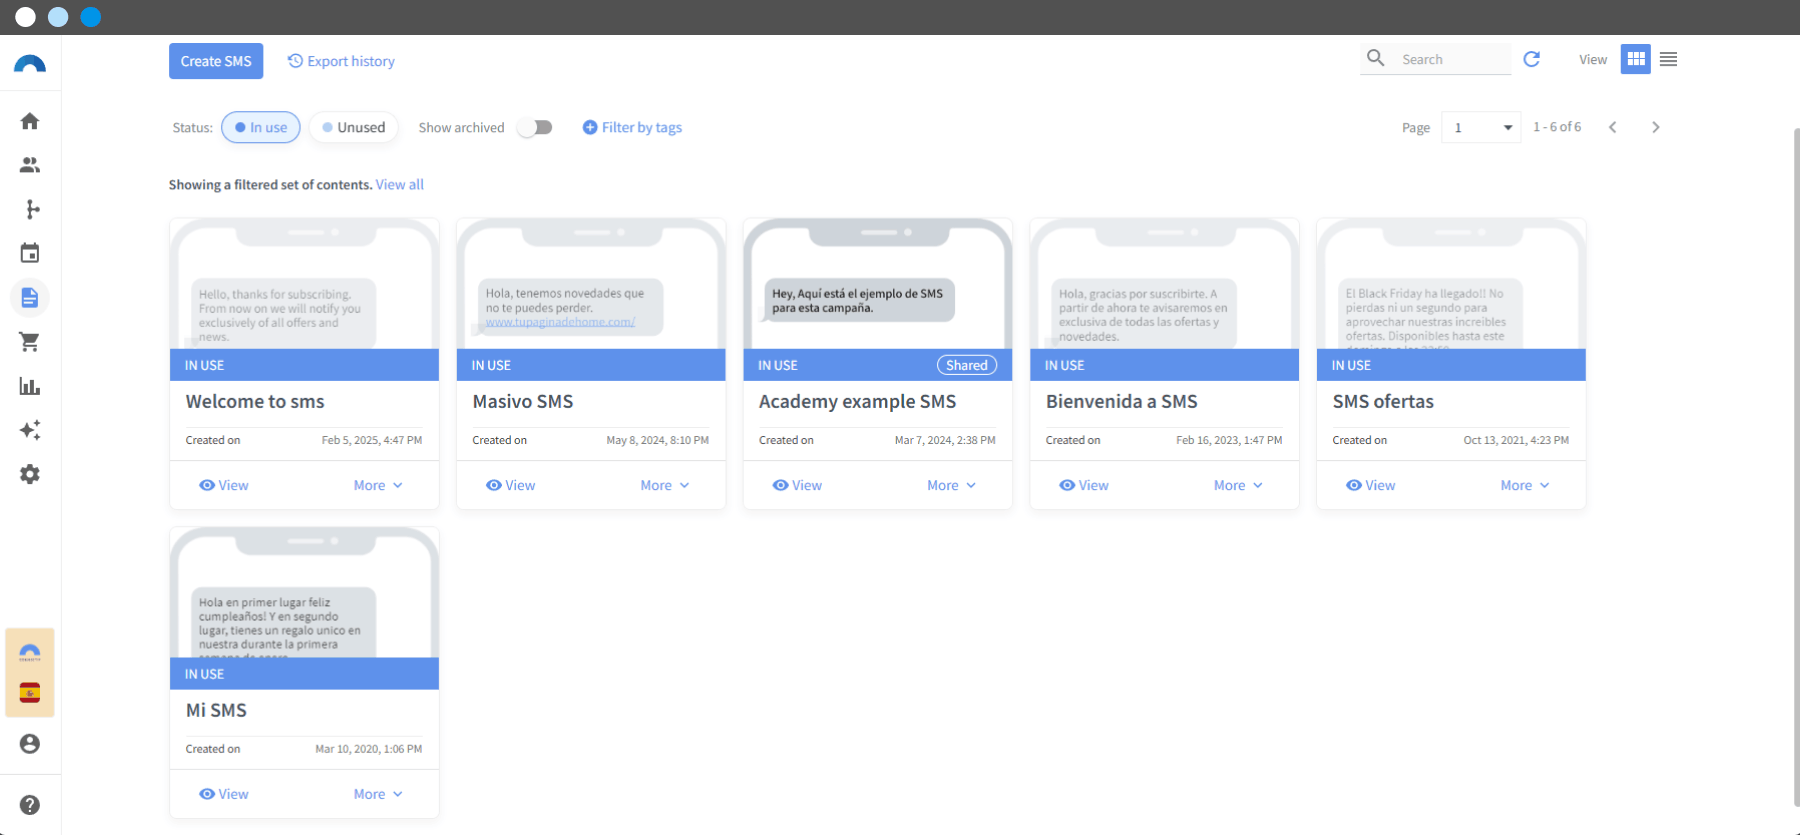
Task: Toggle the Unused status filter
Action: point(354,127)
